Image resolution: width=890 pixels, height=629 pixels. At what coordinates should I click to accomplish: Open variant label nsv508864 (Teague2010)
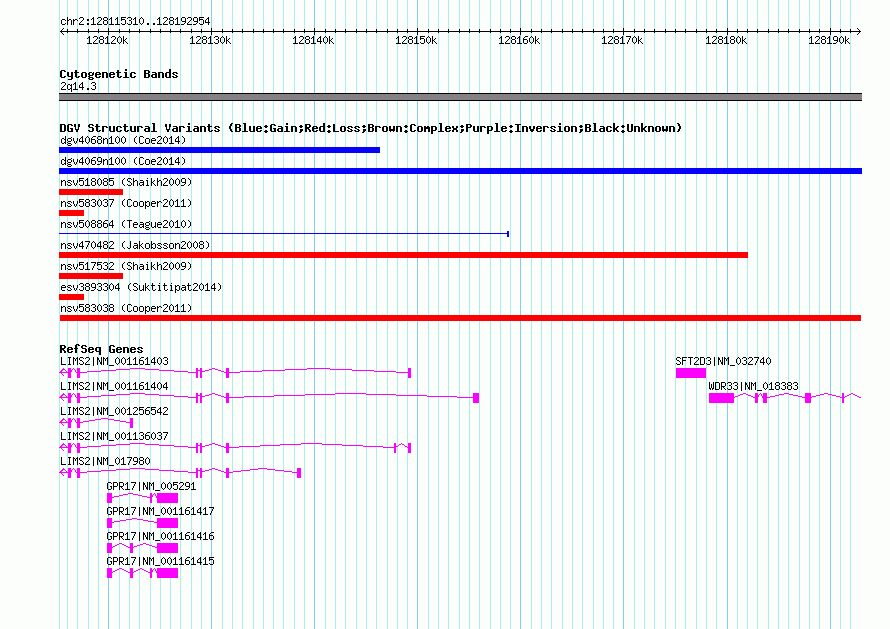126,224
